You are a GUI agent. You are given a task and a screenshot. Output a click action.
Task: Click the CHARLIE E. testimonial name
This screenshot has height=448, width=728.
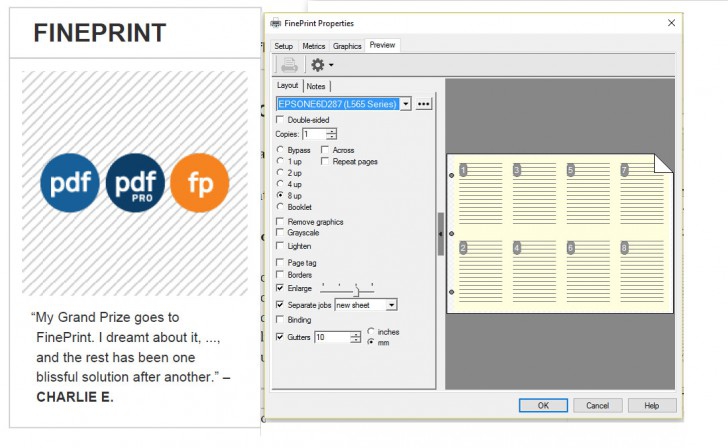tap(75, 397)
